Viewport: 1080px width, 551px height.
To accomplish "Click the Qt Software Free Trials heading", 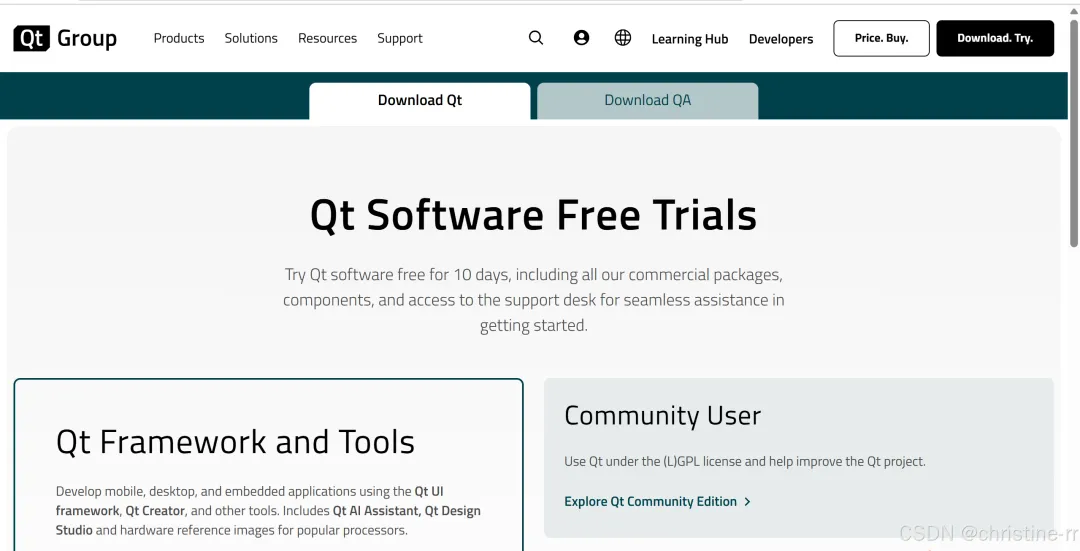I will coord(533,215).
